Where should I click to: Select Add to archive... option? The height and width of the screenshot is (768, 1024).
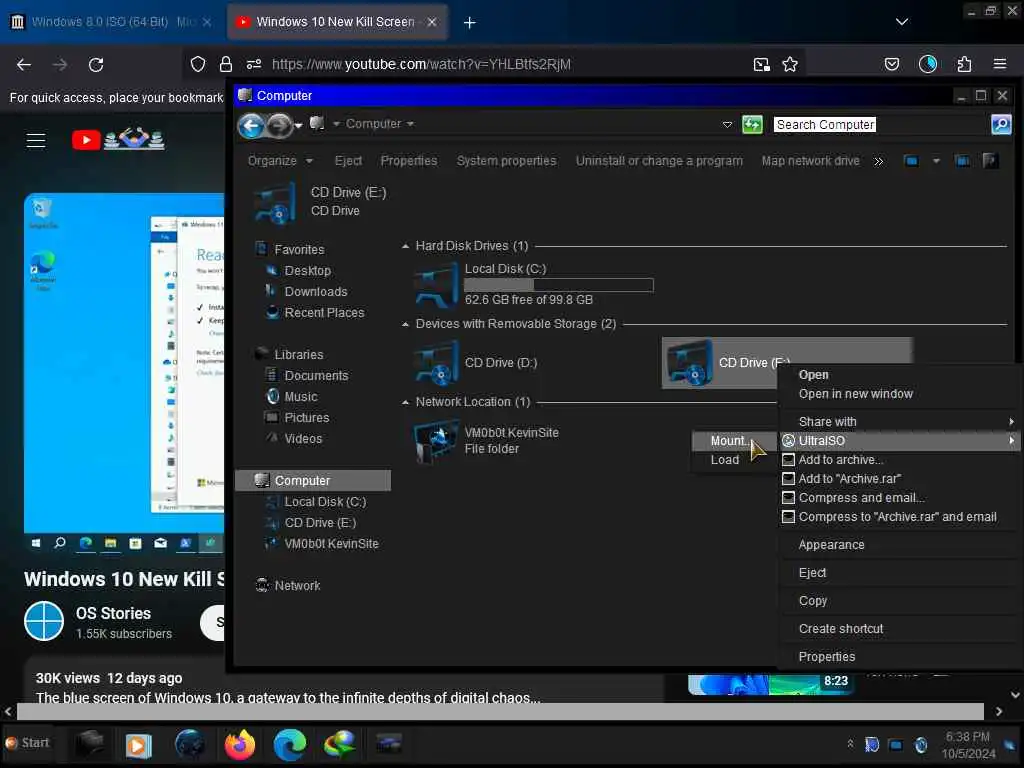(x=841, y=460)
